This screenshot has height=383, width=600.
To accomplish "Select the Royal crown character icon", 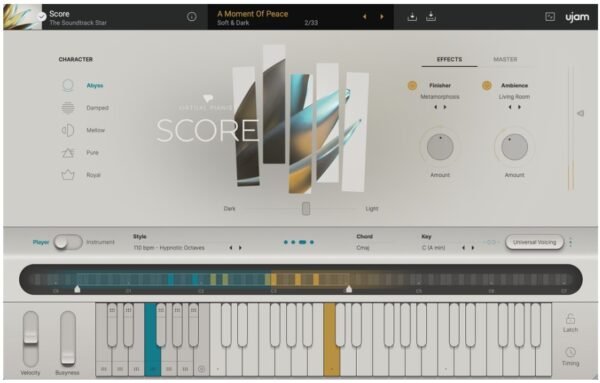I will (68, 175).
